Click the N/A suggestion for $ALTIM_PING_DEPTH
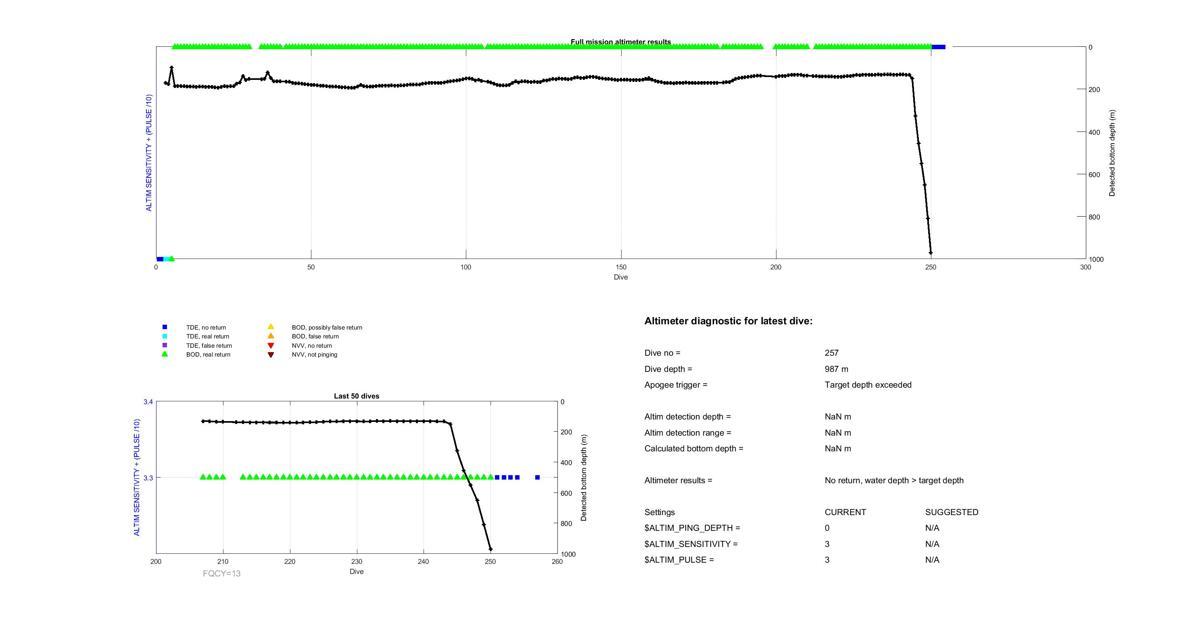Image resolution: width=1200 pixels, height=622 pixels. pyautogui.click(x=932, y=528)
